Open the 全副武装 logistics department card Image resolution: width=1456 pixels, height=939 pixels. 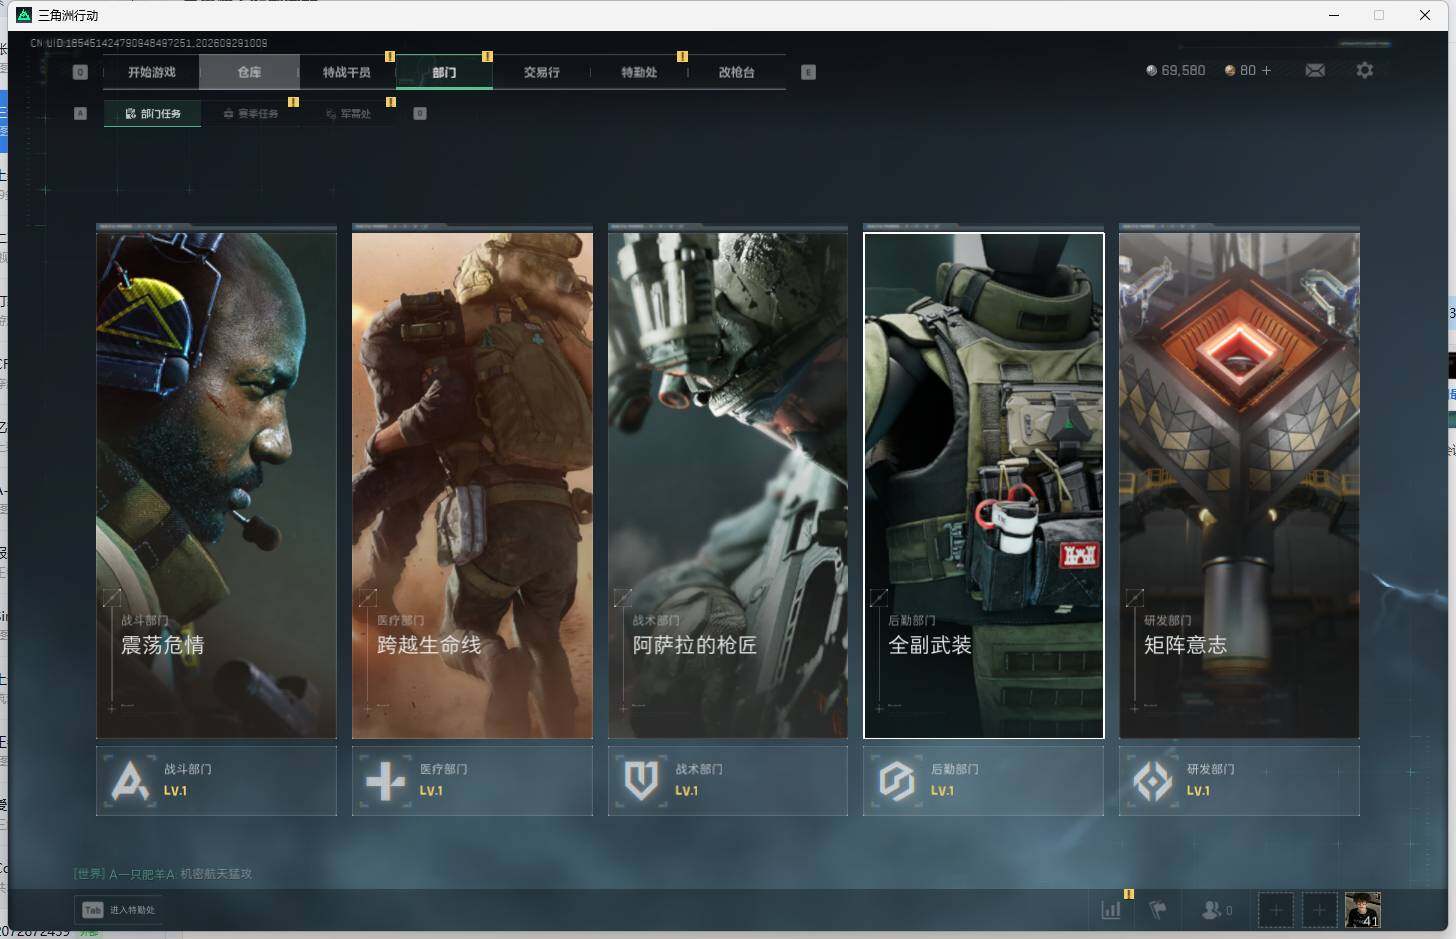point(984,486)
